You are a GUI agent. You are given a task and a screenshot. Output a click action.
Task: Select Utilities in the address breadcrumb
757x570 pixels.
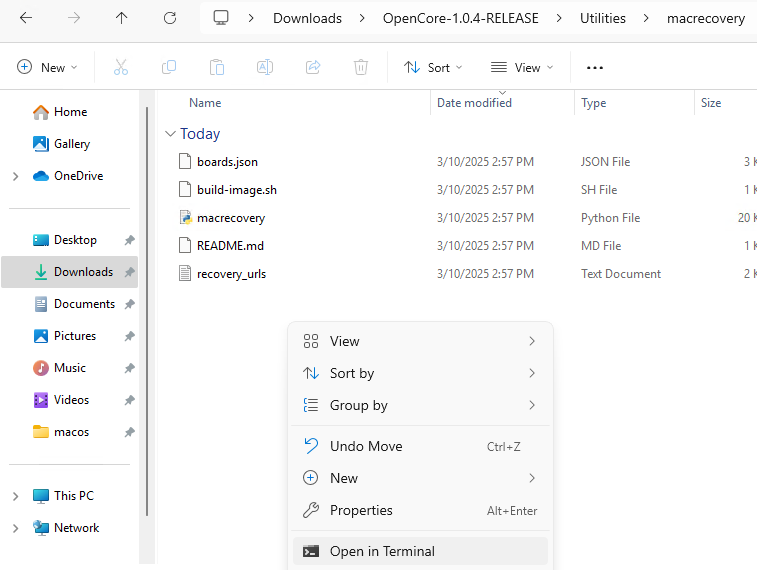tap(603, 18)
